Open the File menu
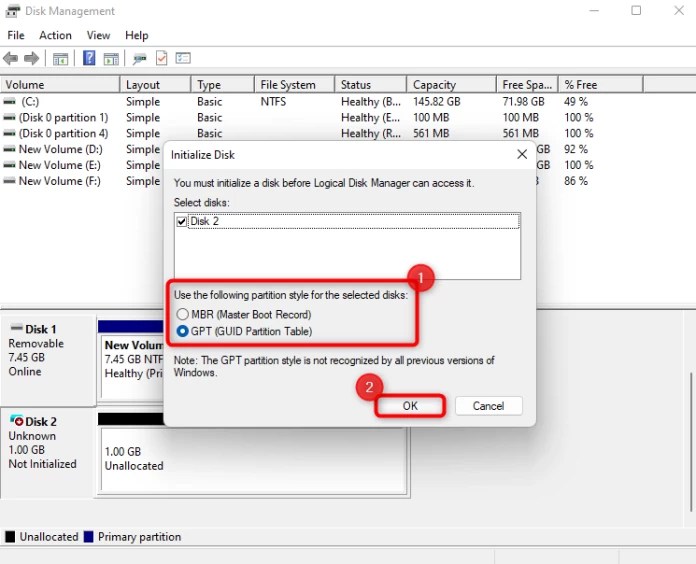Viewport: 696px width, 564px height. (16, 35)
